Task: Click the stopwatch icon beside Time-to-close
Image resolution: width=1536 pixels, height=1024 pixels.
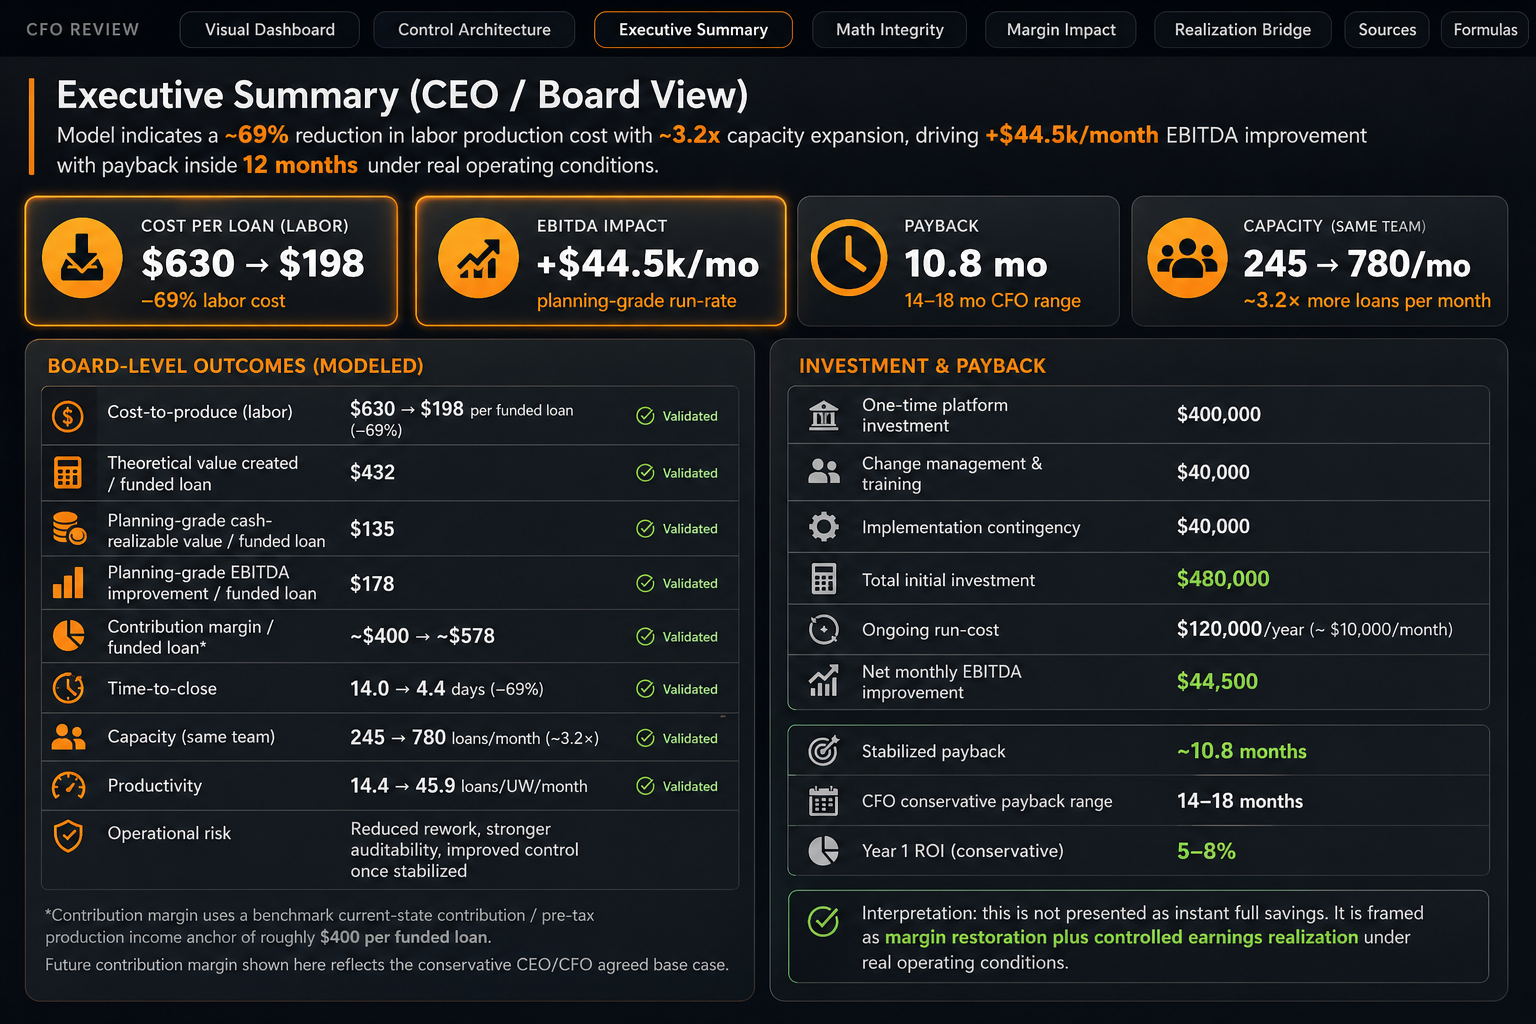Action: point(68,688)
